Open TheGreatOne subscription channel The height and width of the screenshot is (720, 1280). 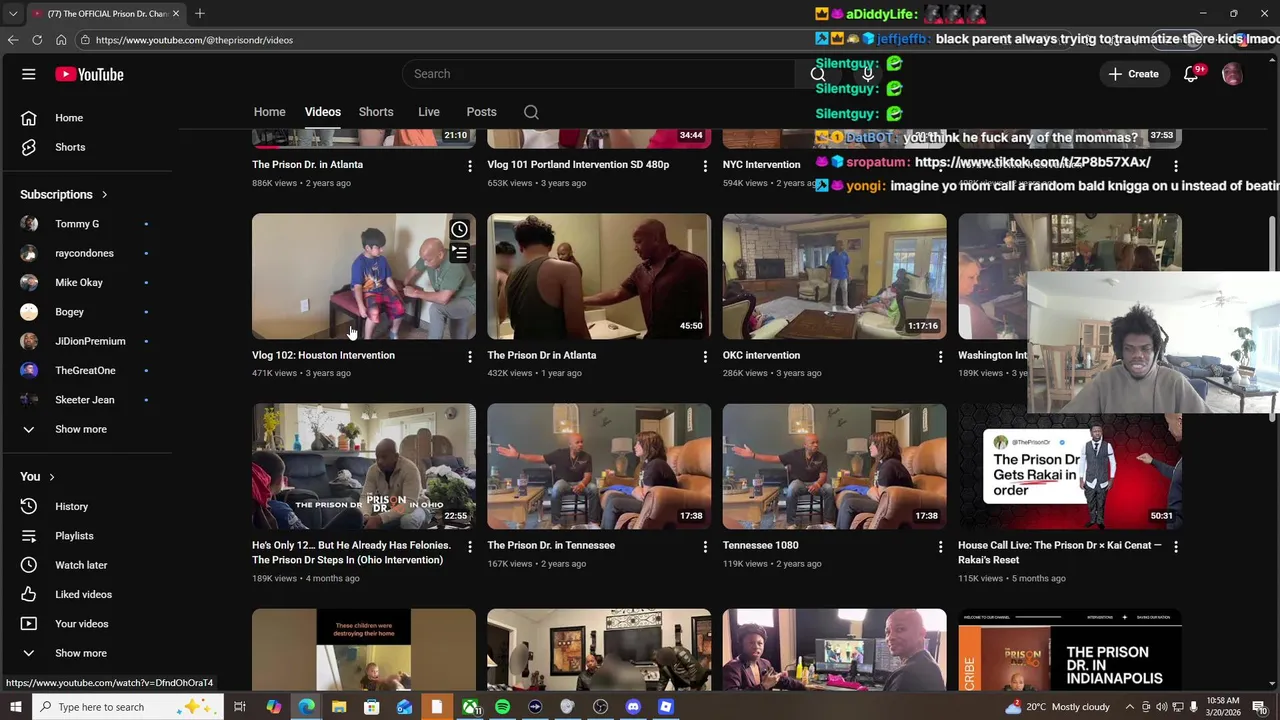pos(85,371)
